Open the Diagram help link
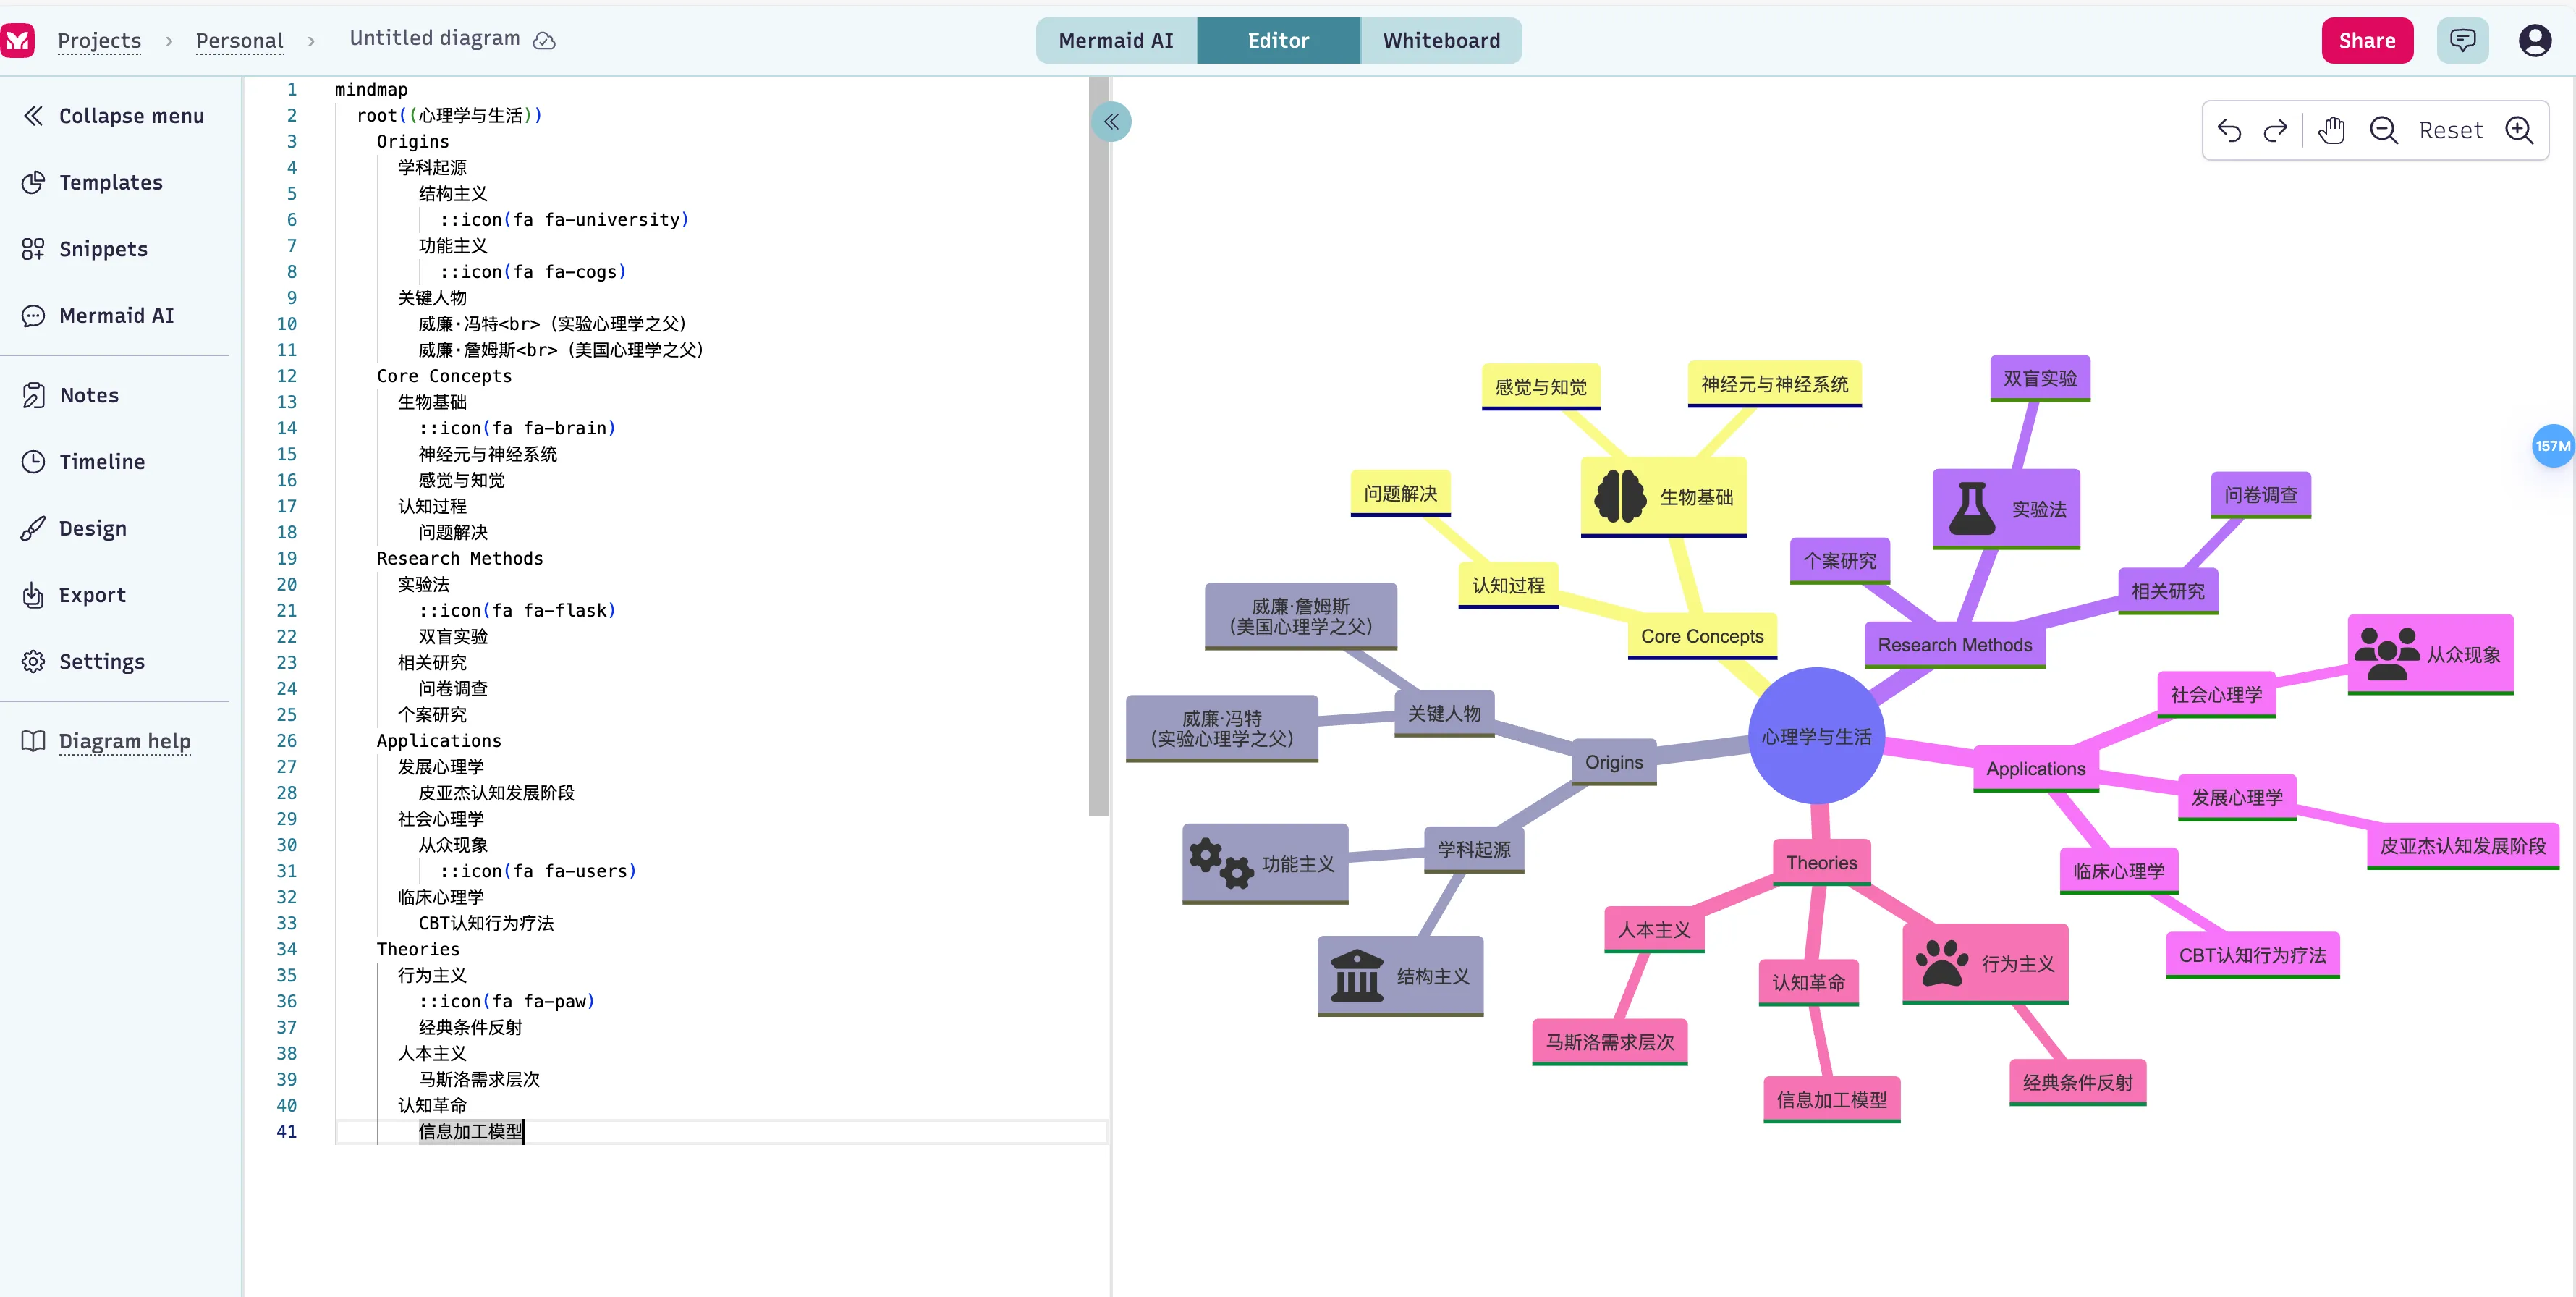The height and width of the screenshot is (1297, 2576). 124,741
